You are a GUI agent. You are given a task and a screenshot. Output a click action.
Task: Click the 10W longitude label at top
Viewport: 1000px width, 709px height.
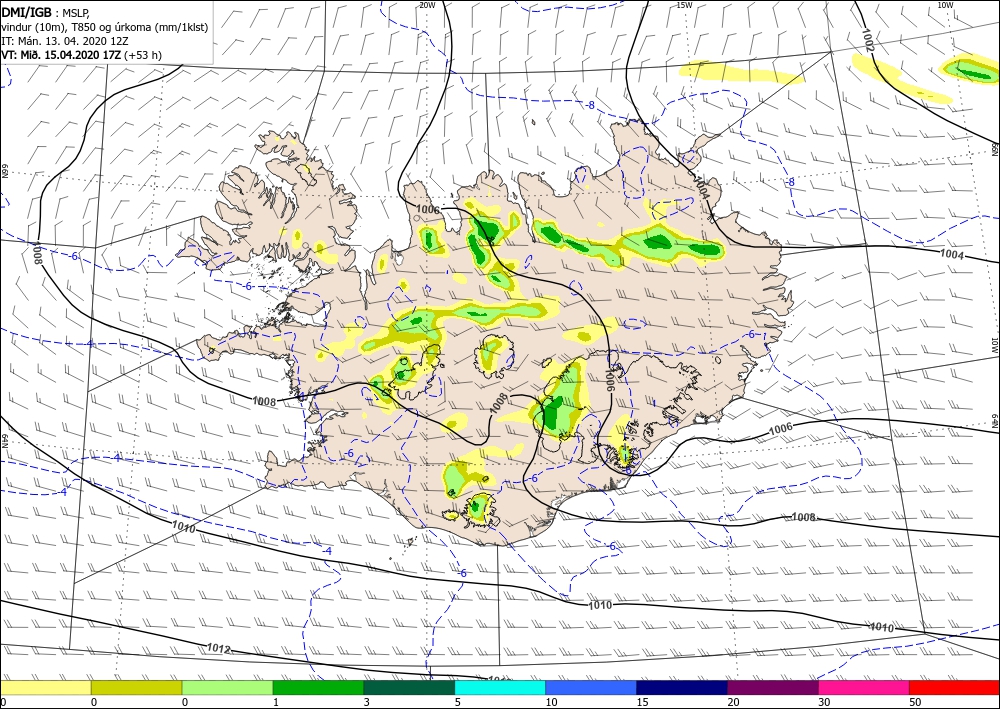pyautogui.click(x=945, y=4)
